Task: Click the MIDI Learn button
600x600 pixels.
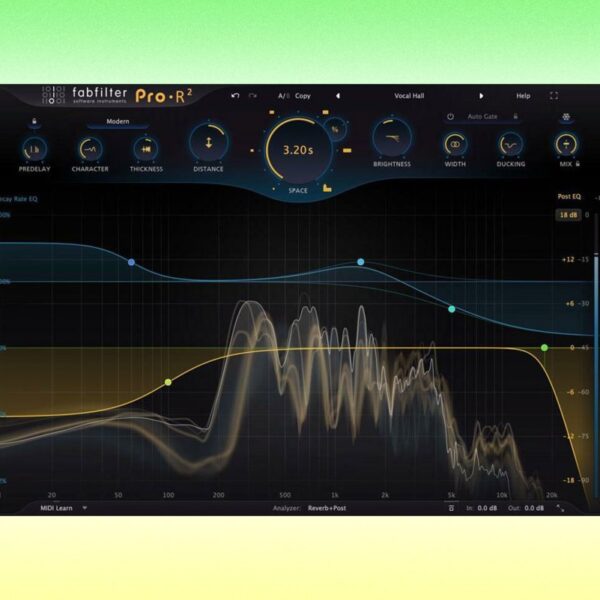Action: [x=56, y=508]
